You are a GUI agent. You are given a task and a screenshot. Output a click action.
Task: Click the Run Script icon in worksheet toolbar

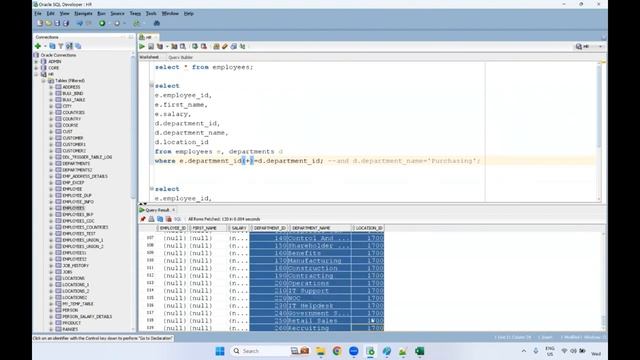[x=151, y=47]
